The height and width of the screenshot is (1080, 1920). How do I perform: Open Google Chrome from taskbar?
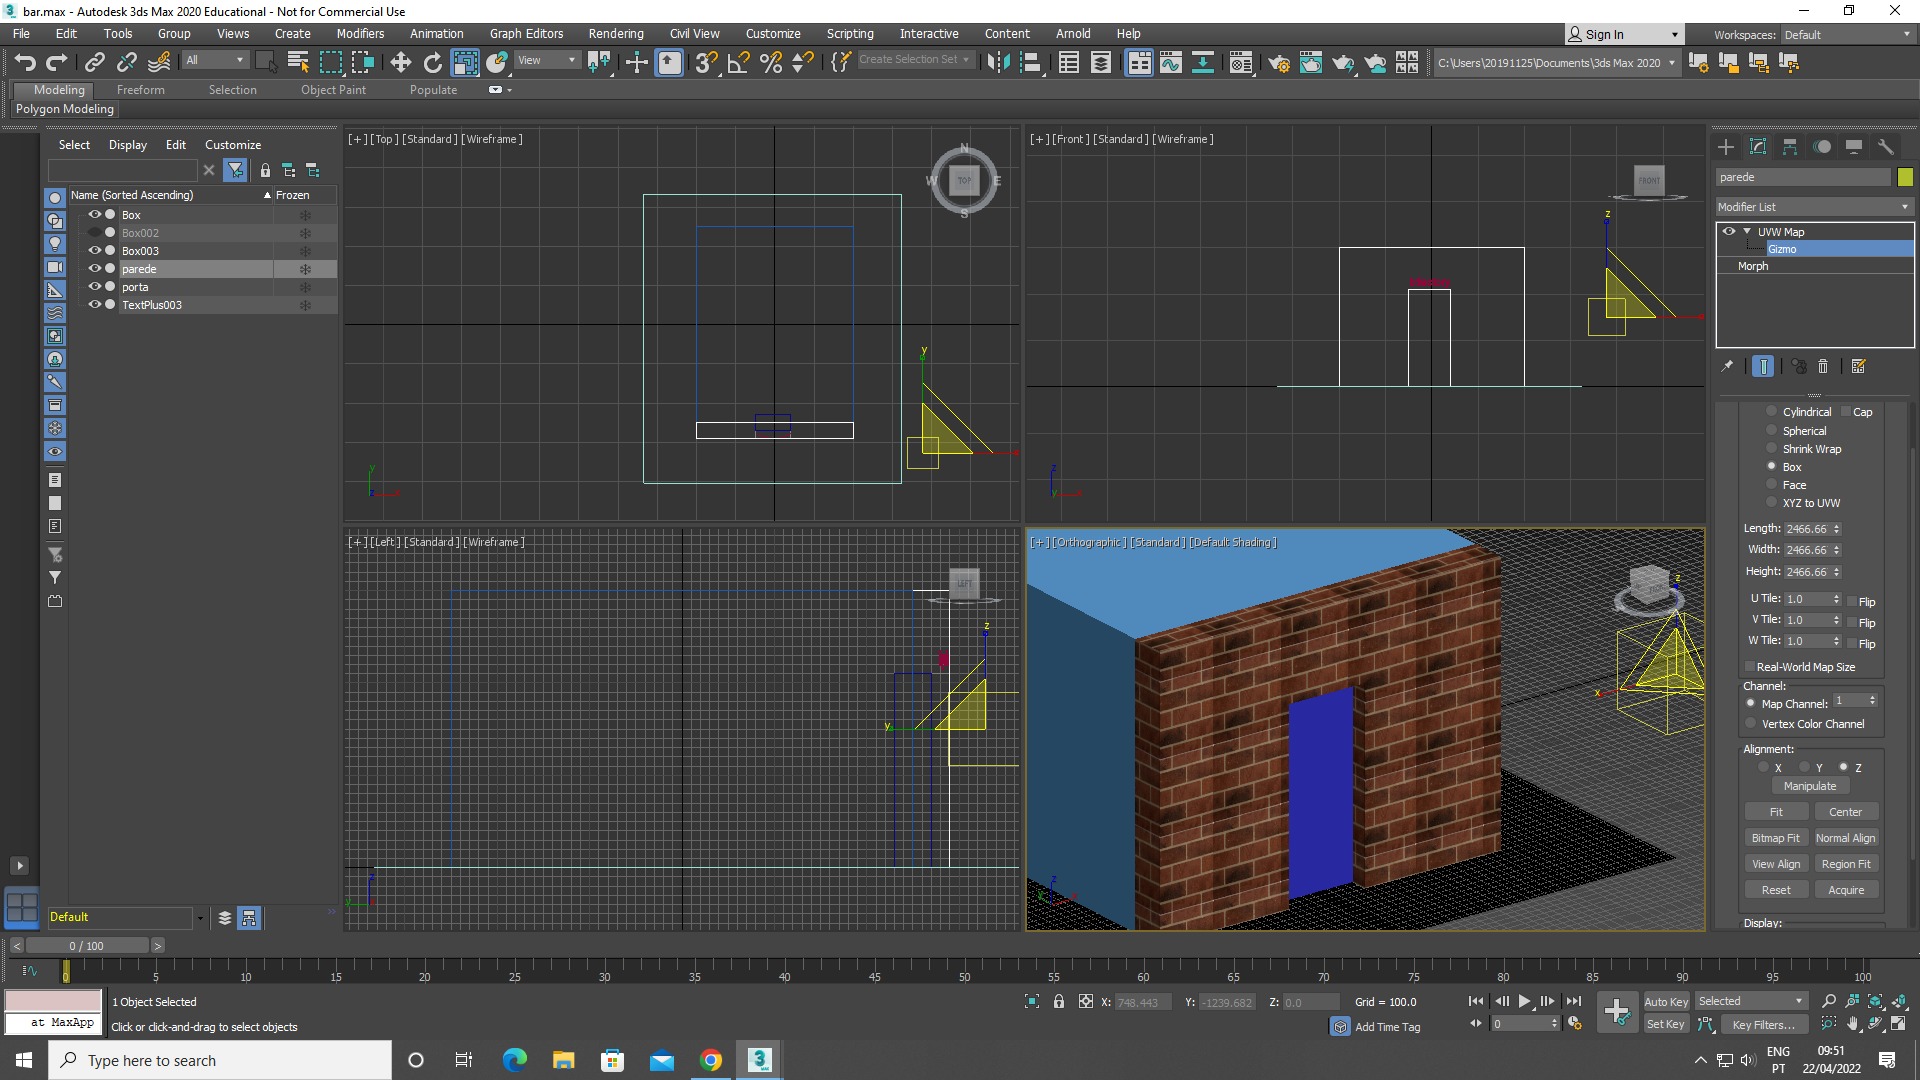pyautogui.click(x=711, y=1060)
